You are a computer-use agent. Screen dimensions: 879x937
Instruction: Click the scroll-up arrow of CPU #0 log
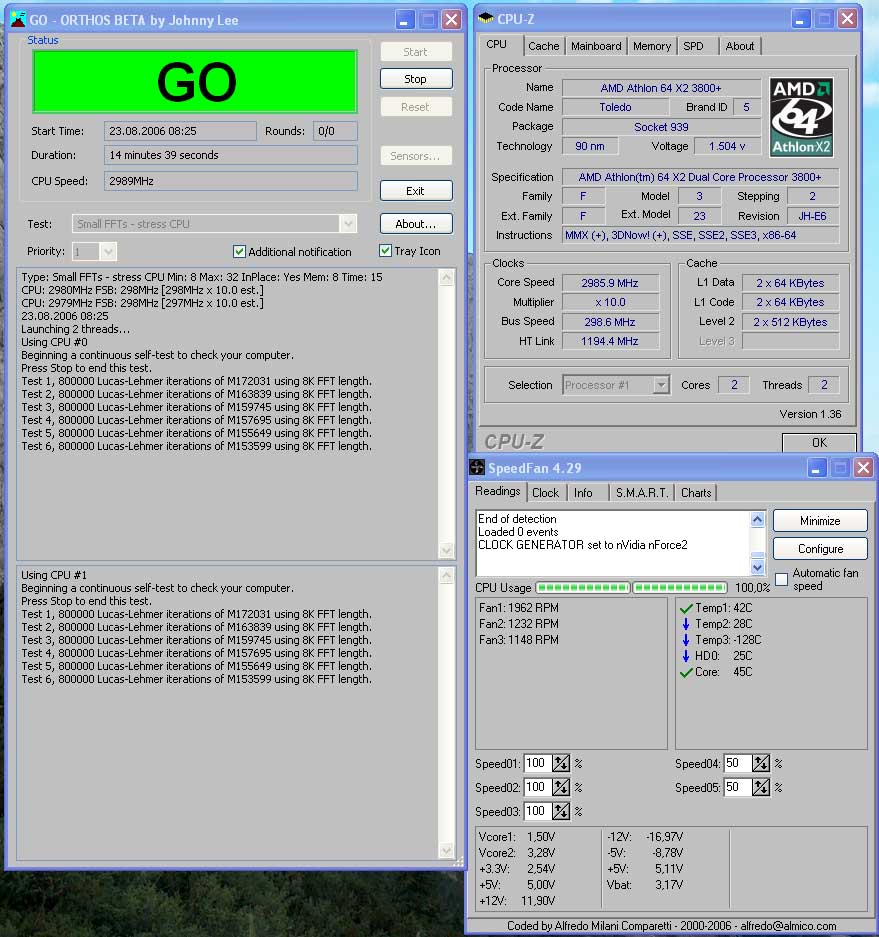click(446, 277)
